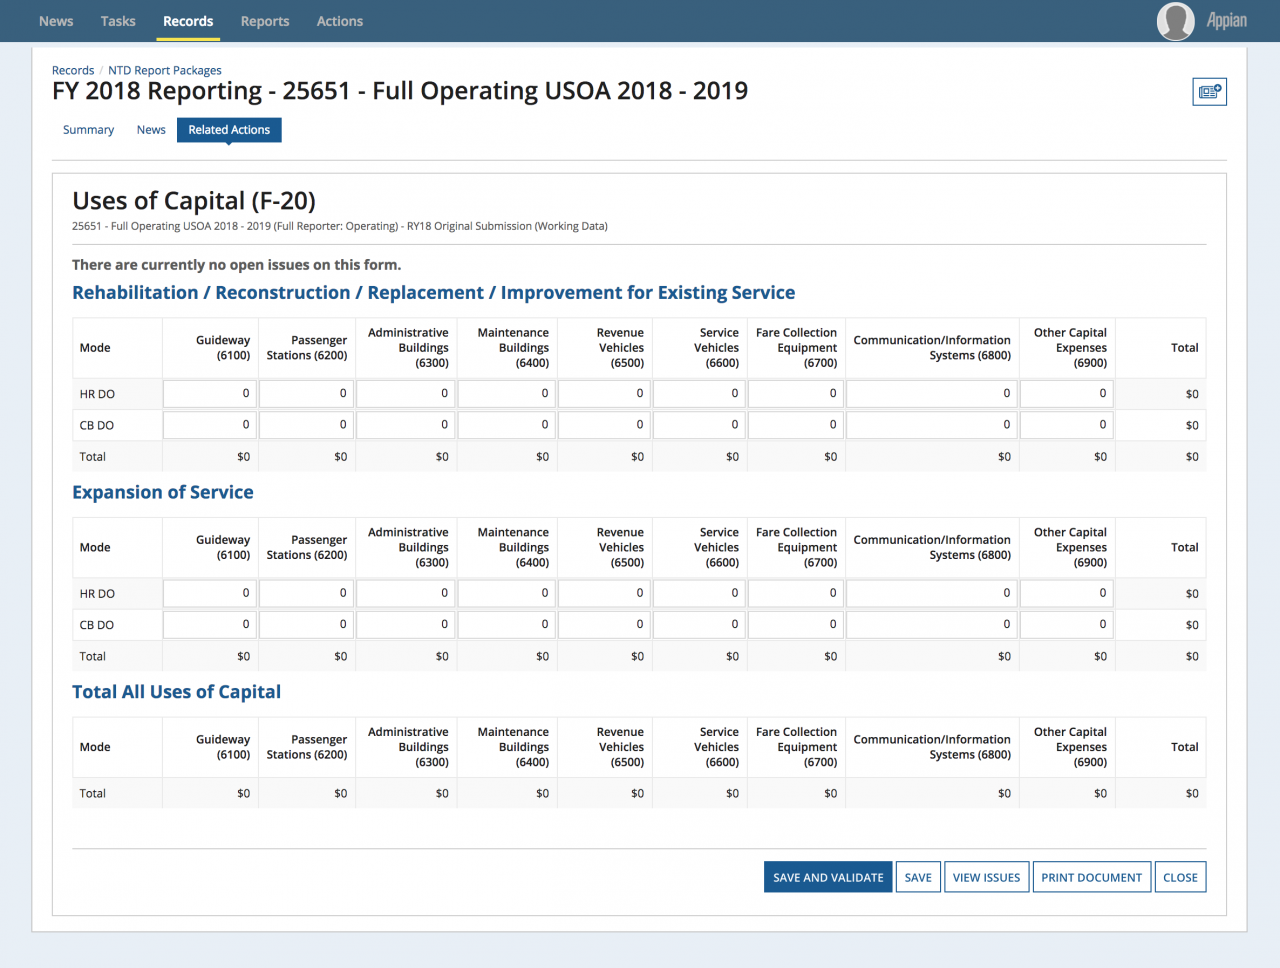
Task: Click the Appian logo
Action: (x=1226, y=21)
